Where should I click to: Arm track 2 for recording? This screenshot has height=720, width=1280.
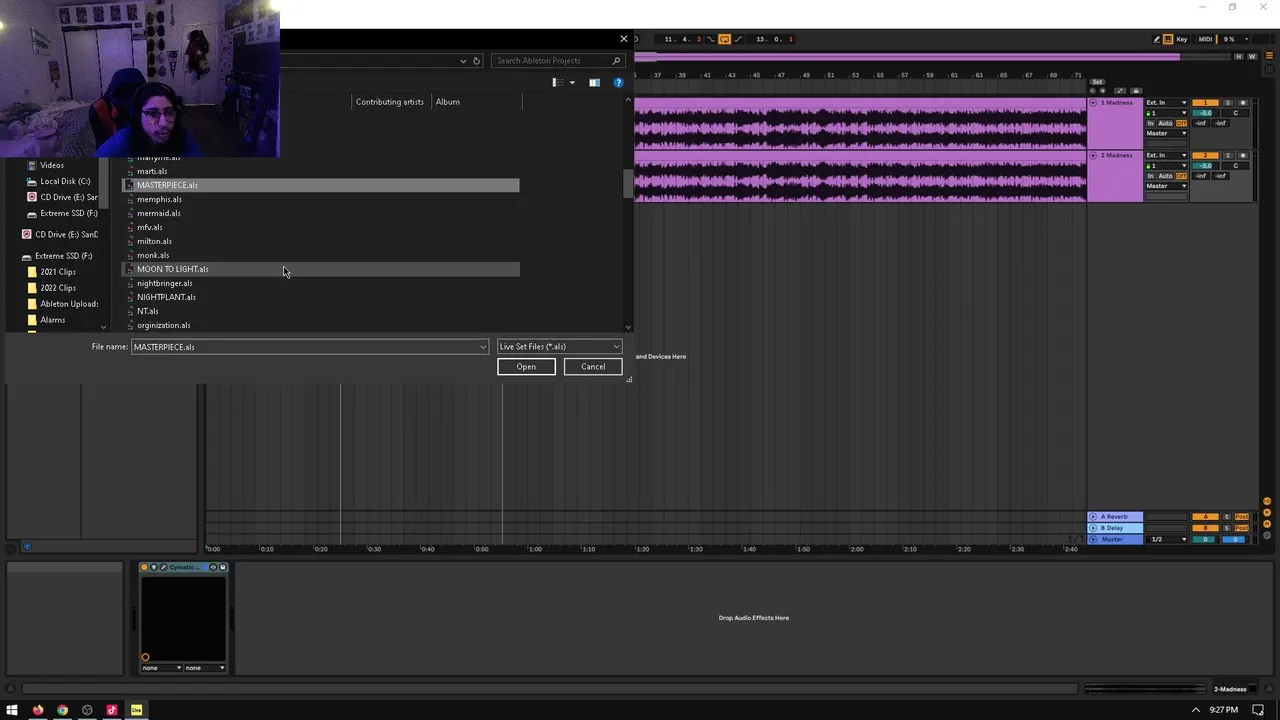click(1243, 155)
